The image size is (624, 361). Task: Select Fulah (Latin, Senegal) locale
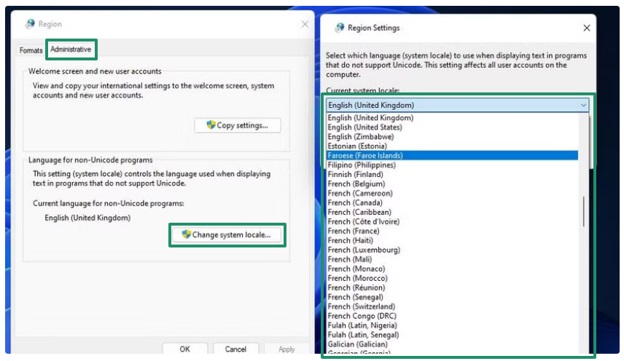pyautogui.click(x=452, y=335)
